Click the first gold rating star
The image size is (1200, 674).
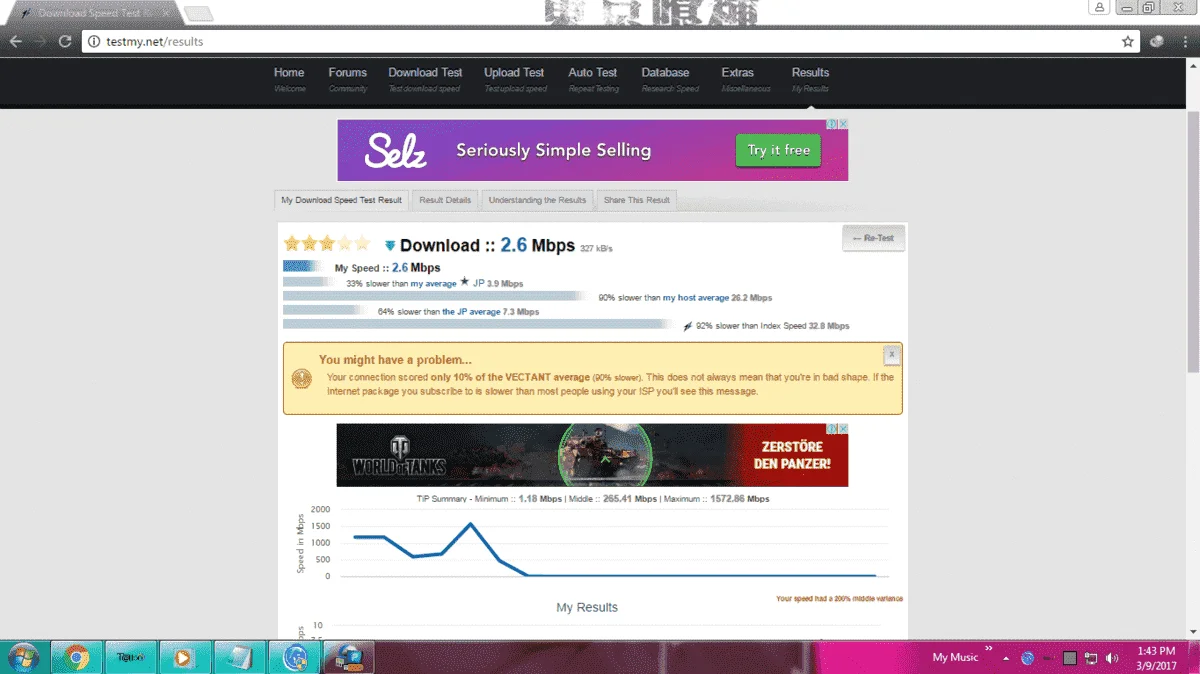[292, 243]
